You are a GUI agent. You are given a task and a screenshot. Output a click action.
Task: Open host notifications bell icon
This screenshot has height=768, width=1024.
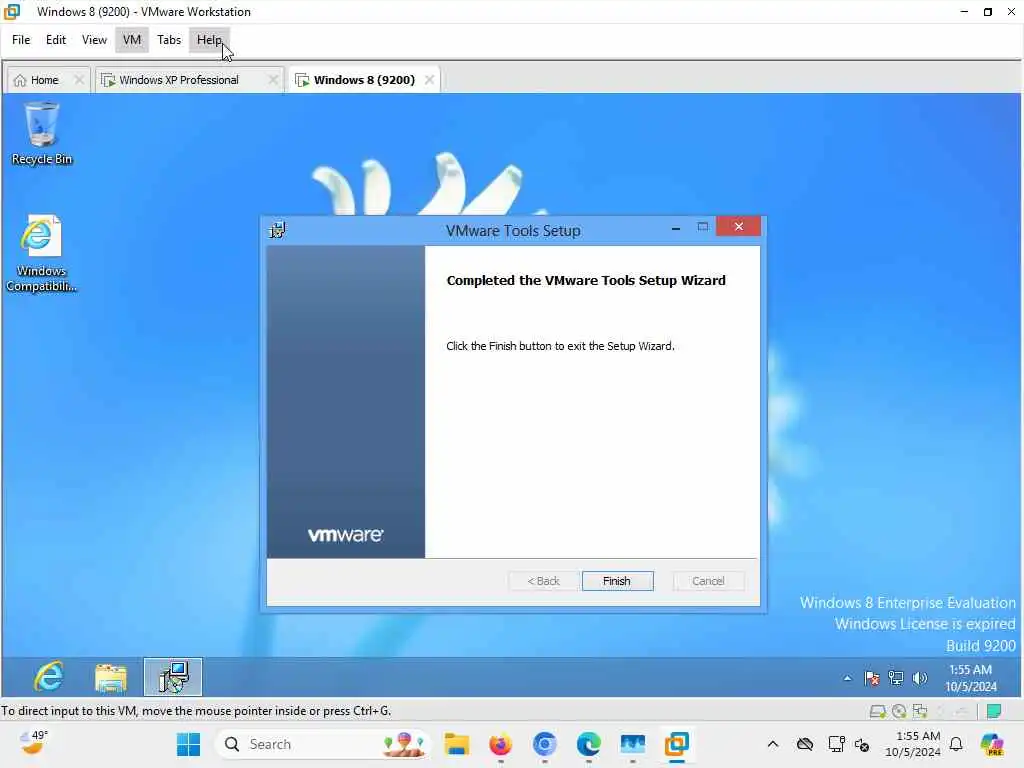coord(956,744)
